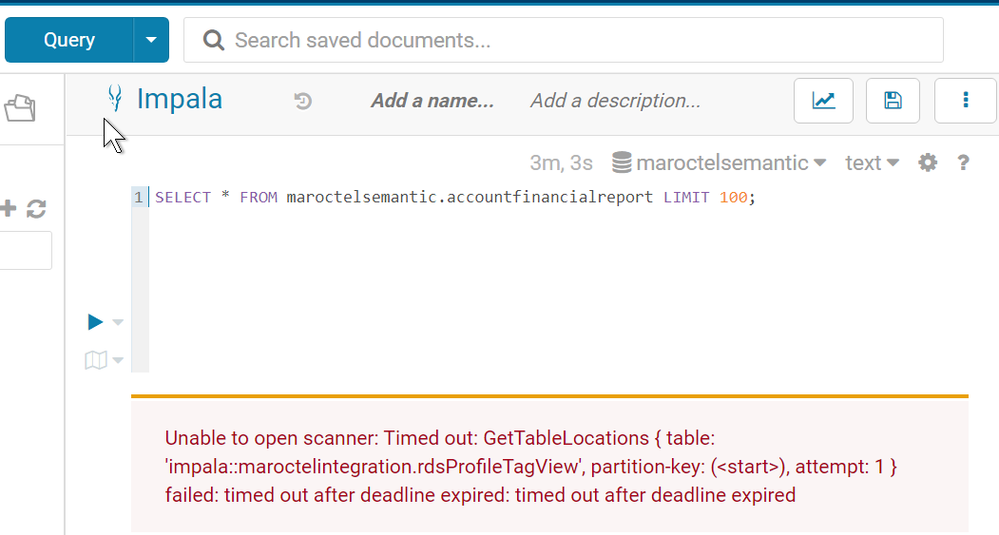Open the three-dot more options menu

pyautogui.click(x=966, y=101)
